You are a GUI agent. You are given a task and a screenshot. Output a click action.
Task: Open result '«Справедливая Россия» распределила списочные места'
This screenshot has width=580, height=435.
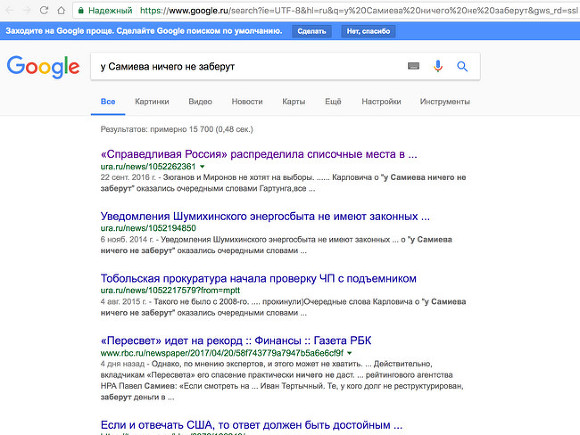259,154
